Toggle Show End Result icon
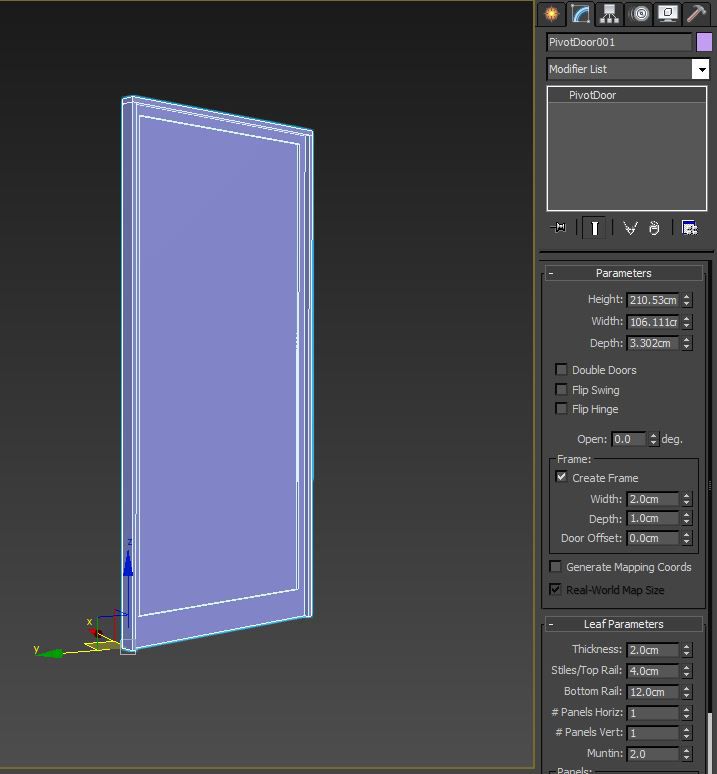Screen dimensions: 717x774 tap(595, 228)
